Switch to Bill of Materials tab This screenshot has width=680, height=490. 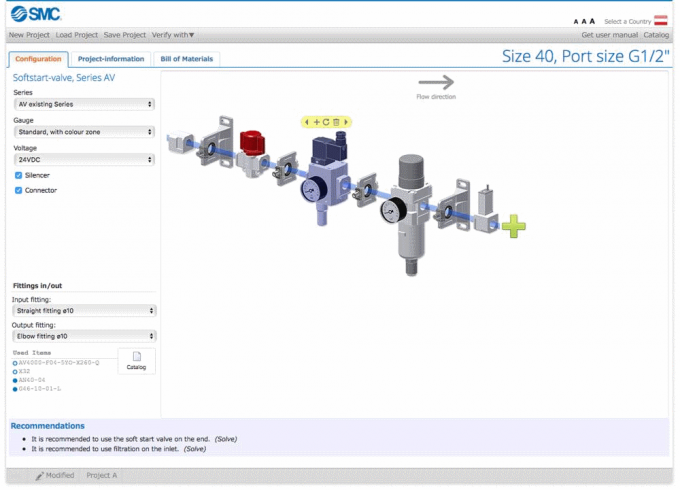(x=186, y=59)
